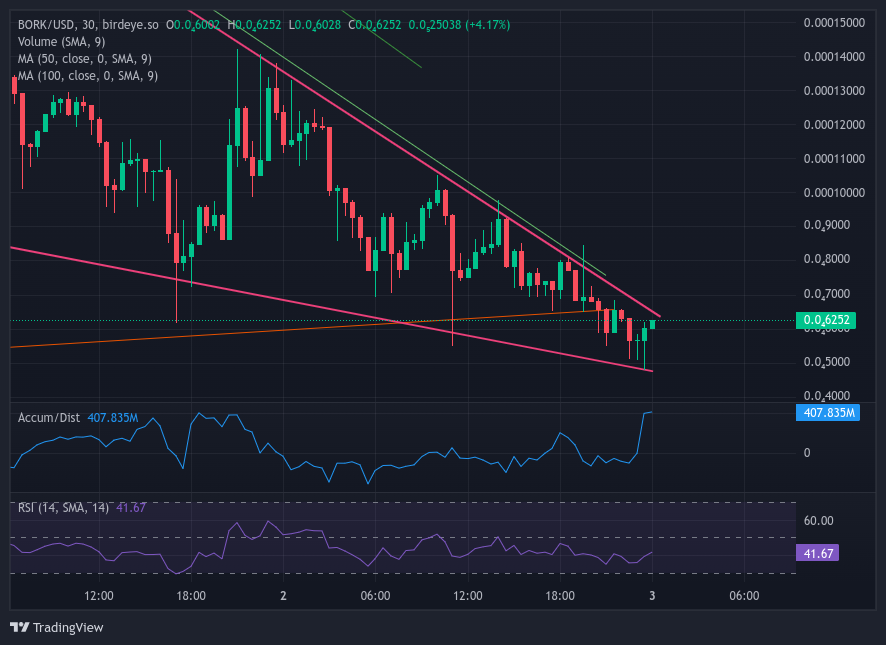This screenshot has width=886, height=645.
Task: Select the RSI (14, SMA, 14) indicator label
Action: pyautogui.click(x=63, y=508)
